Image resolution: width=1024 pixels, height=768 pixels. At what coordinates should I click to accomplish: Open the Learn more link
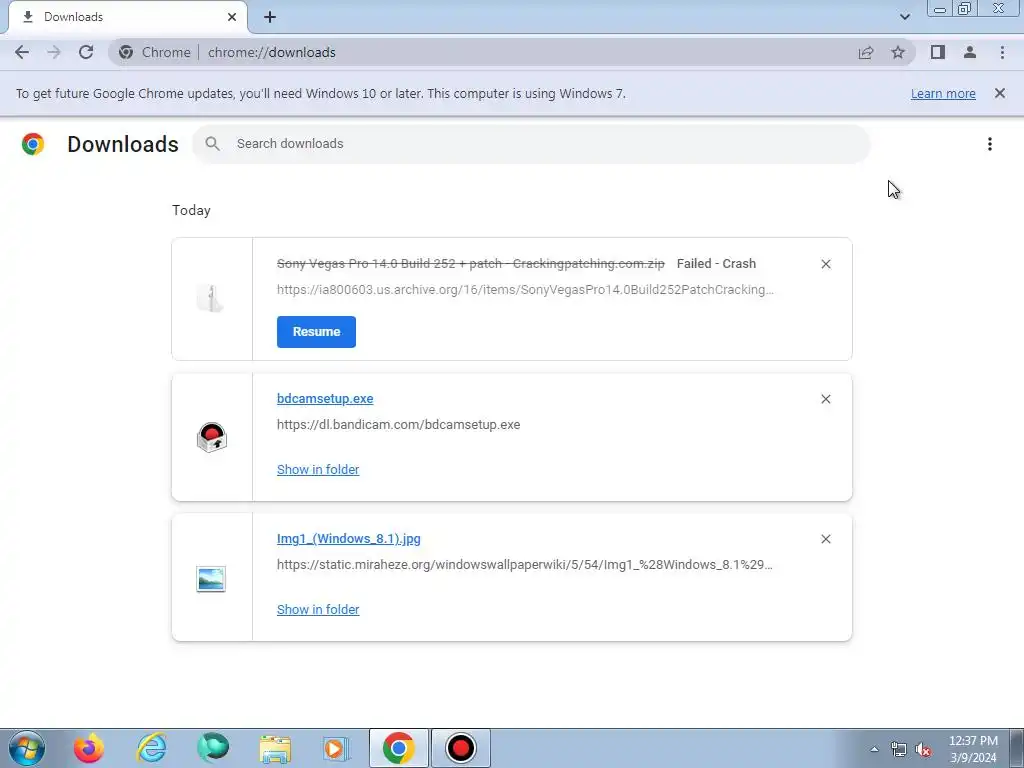(x=943, y=93)
